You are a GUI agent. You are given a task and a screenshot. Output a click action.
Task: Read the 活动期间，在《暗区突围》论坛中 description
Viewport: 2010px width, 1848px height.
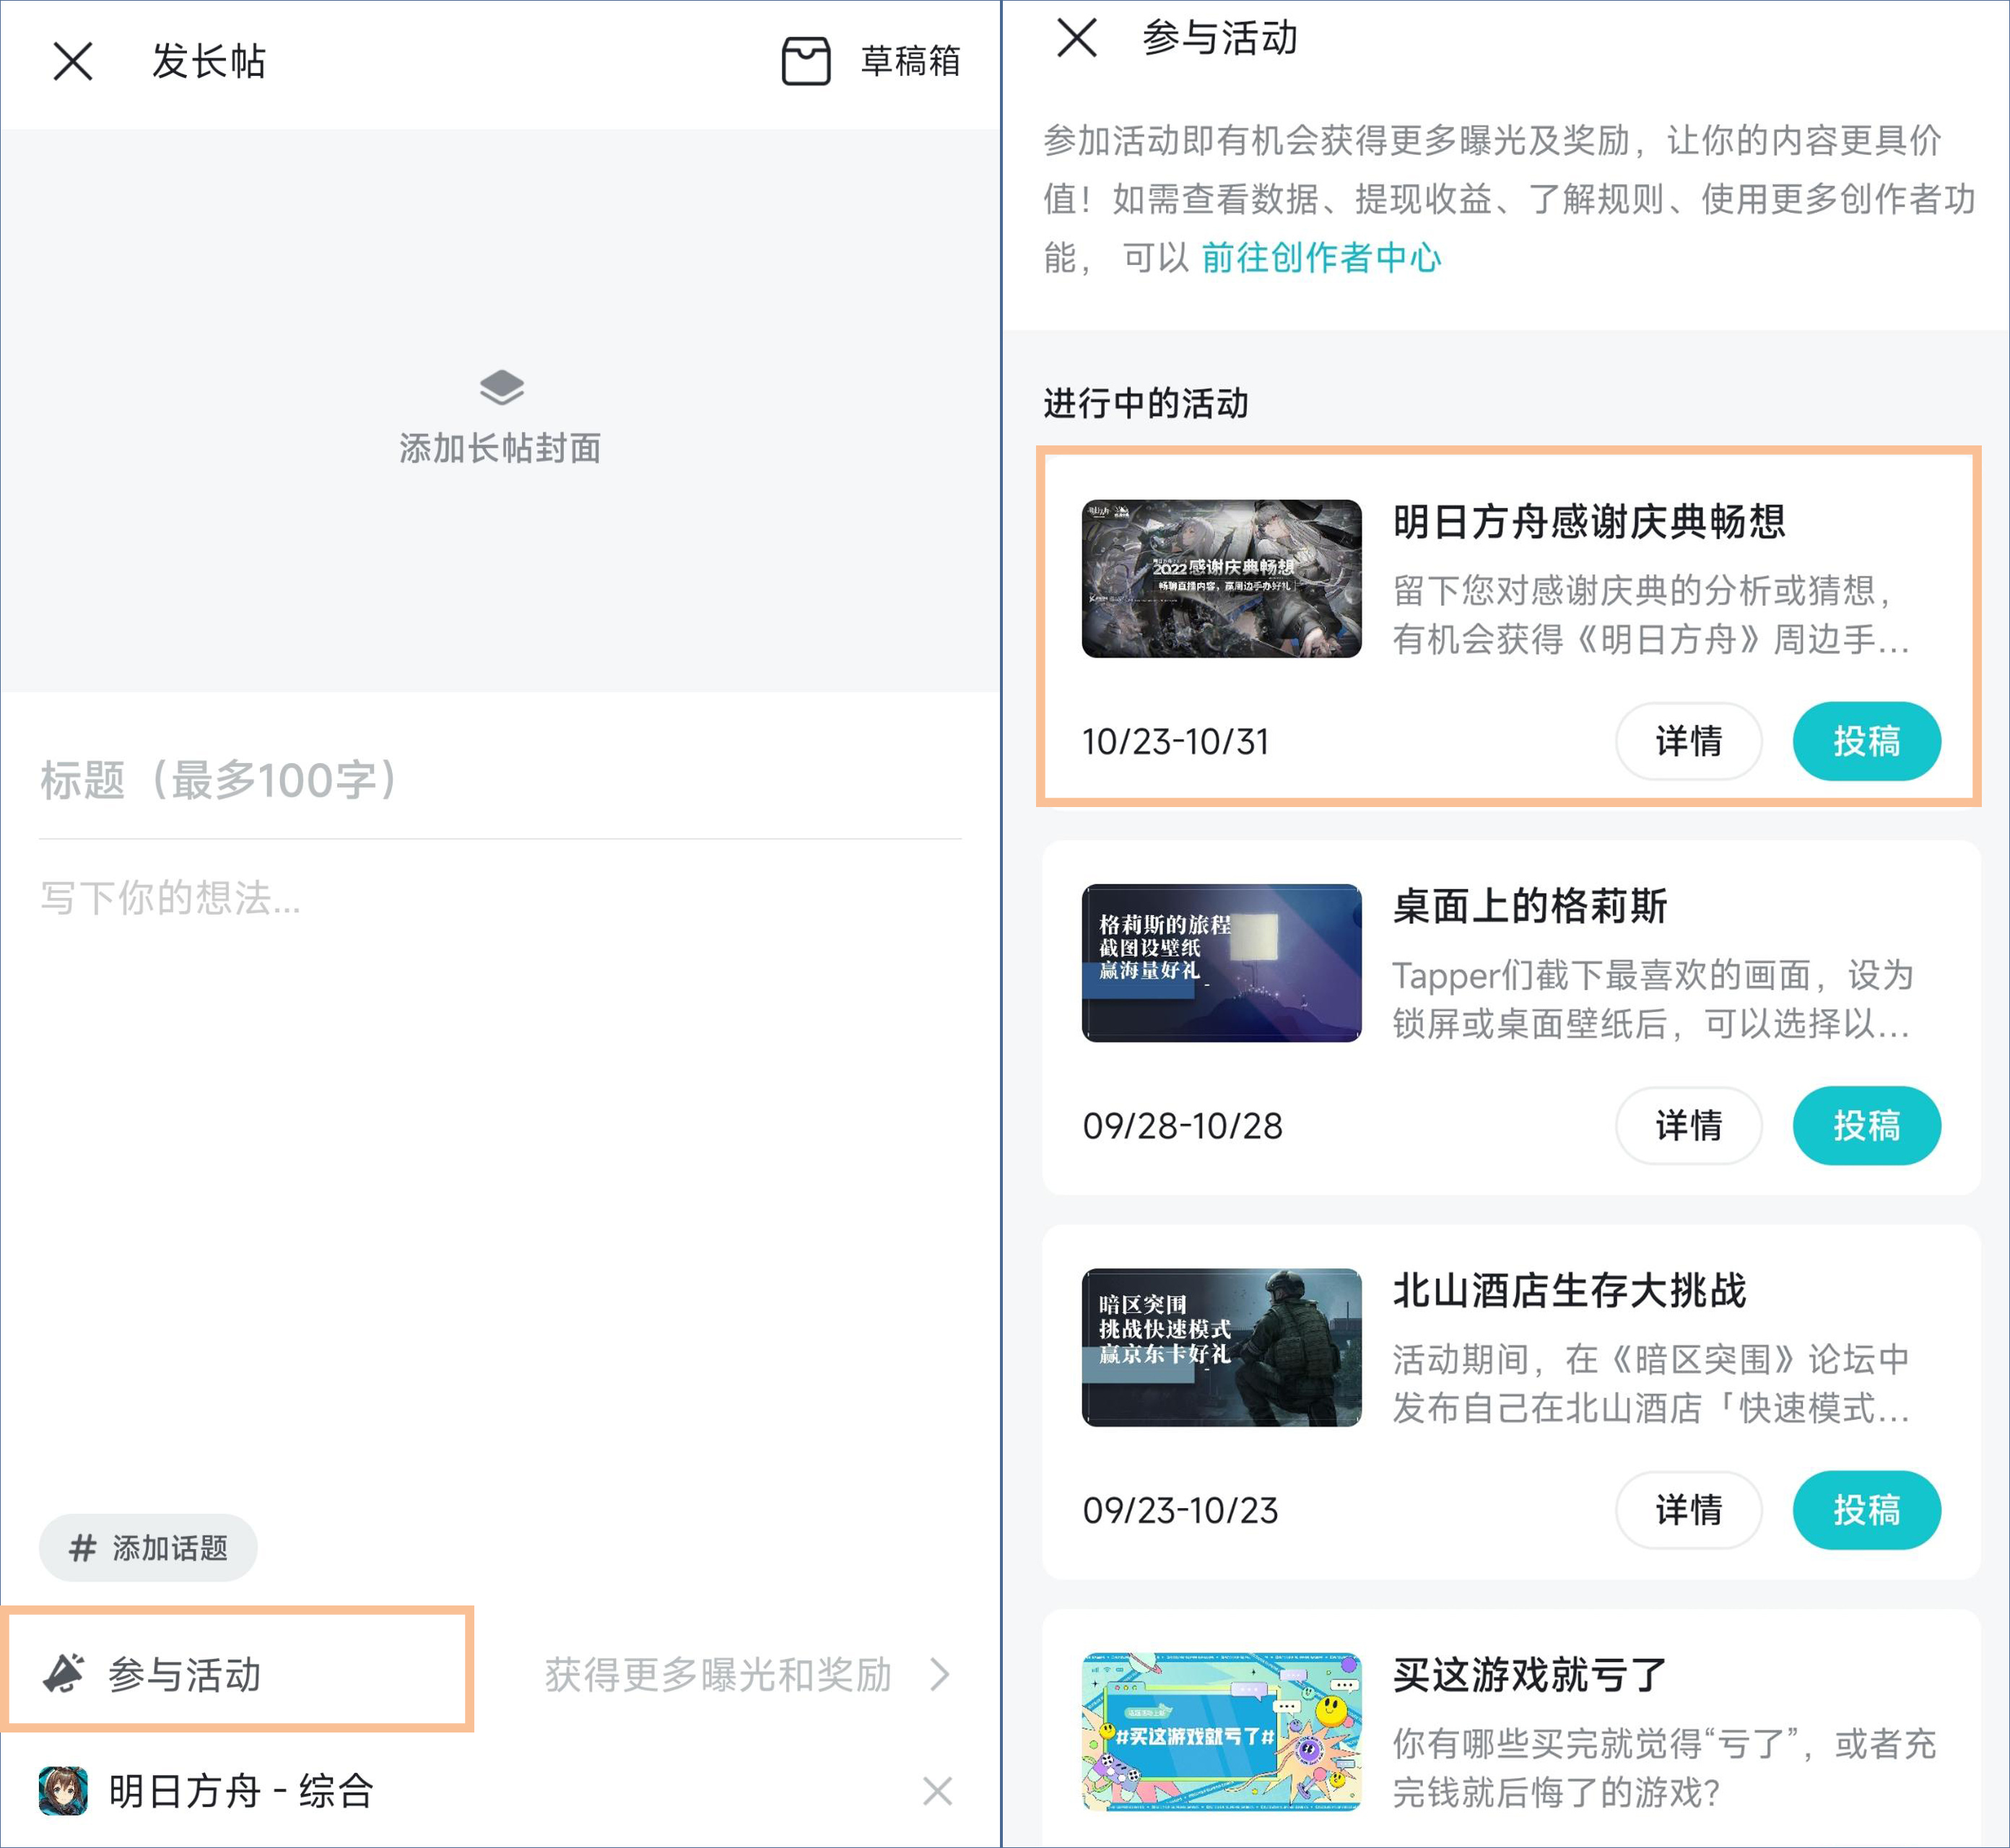[1651, 1383]
